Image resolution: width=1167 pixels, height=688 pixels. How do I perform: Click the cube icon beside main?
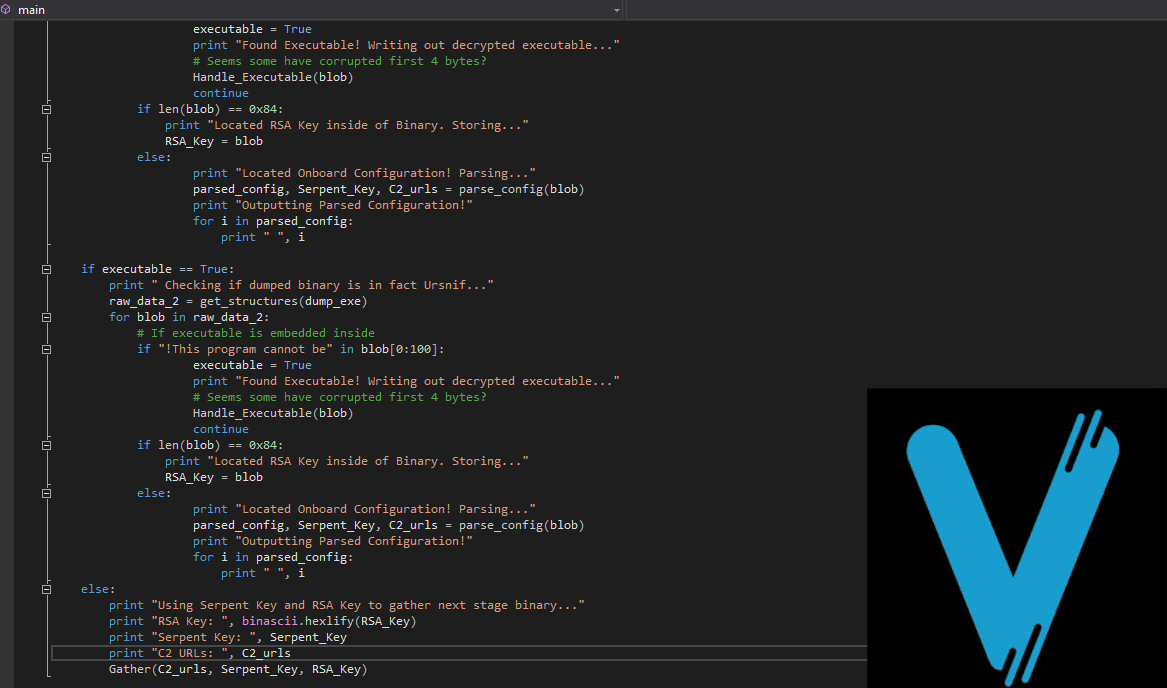tap(7, 10)
